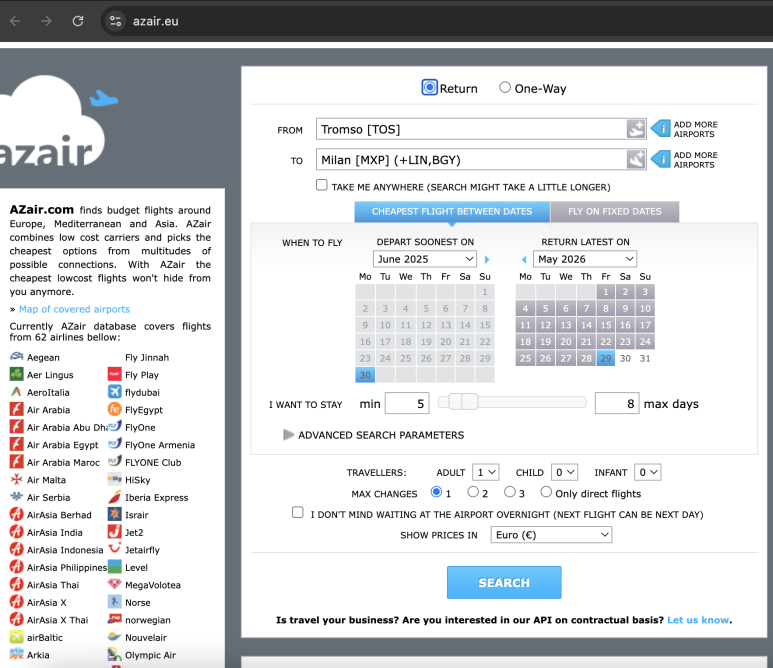Screen dimensions: 773x668
Task: Select max changes 2 radio button
Action: 473,492
